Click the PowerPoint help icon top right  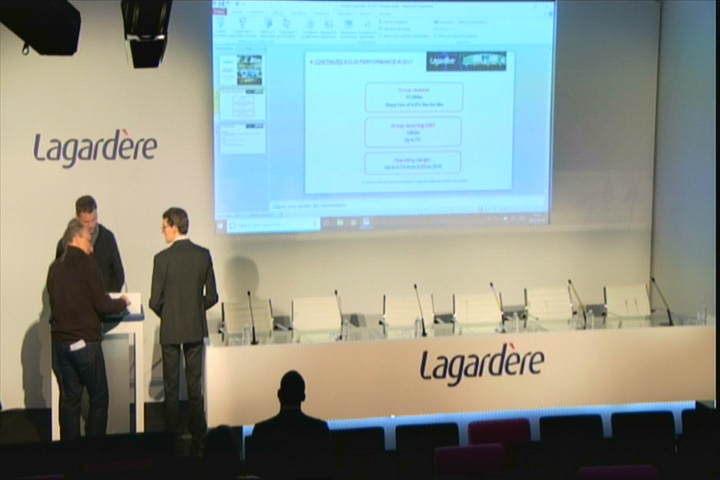tap(551, 14)
